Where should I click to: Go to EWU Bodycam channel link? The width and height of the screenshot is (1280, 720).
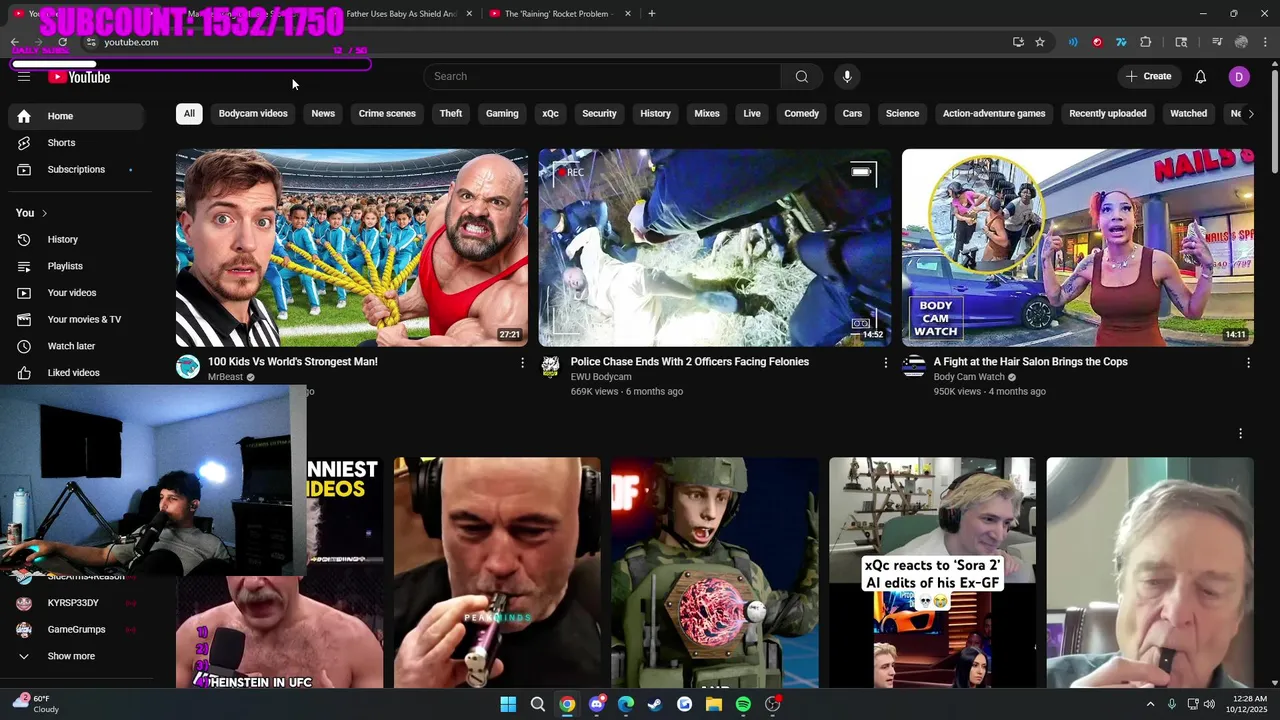[601, 377]
